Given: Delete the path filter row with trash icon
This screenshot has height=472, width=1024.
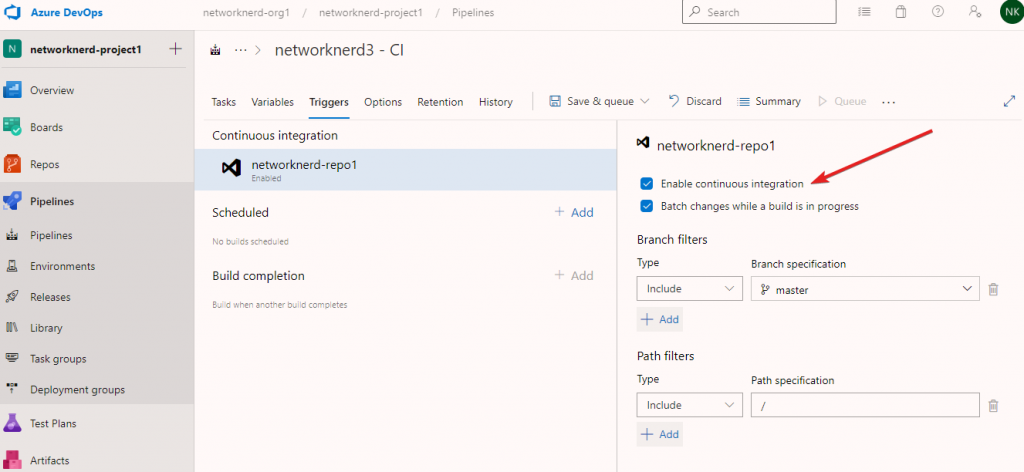Looking at the screenshot, I should coord(993,405).
